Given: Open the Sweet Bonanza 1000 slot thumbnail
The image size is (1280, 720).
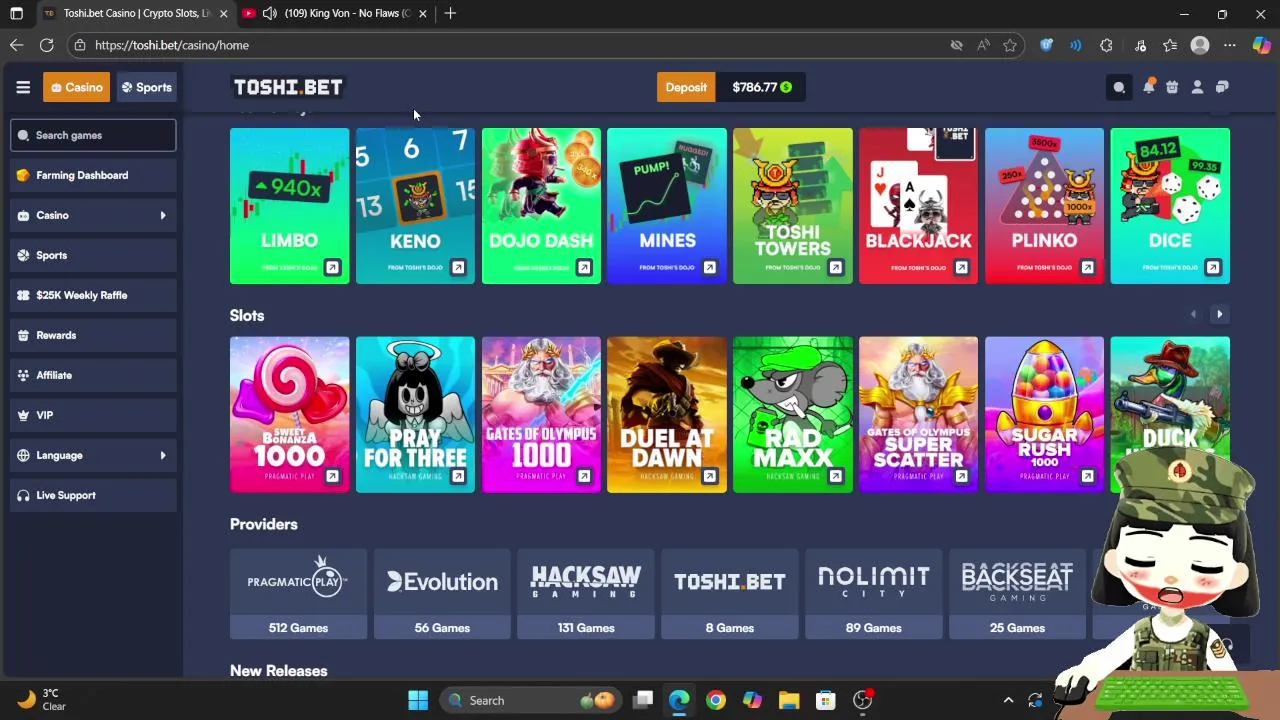Looking at the screenshot, I should 290,415.
